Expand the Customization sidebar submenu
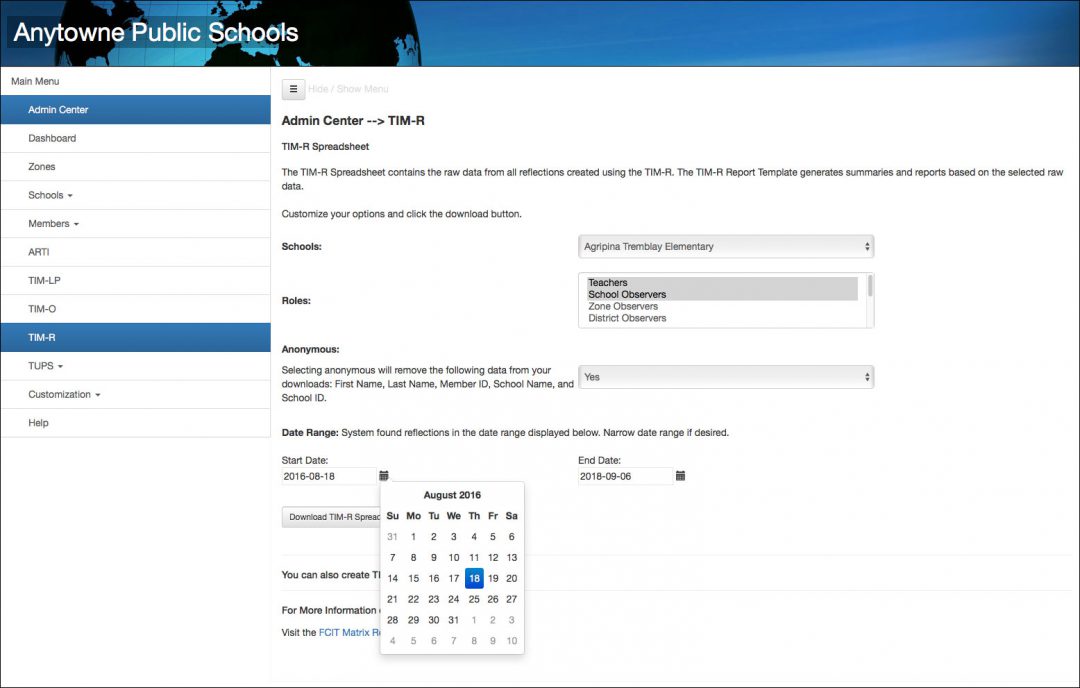Screen dimensions: 1080x688 pyautogui.click(x=64, y=395)
